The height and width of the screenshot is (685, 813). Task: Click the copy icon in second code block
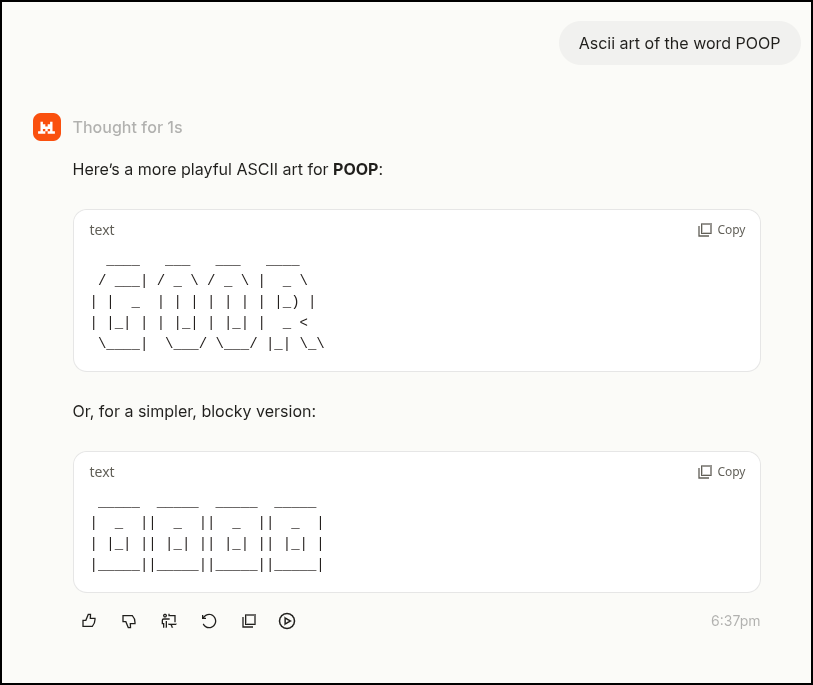tap(705, 472)
